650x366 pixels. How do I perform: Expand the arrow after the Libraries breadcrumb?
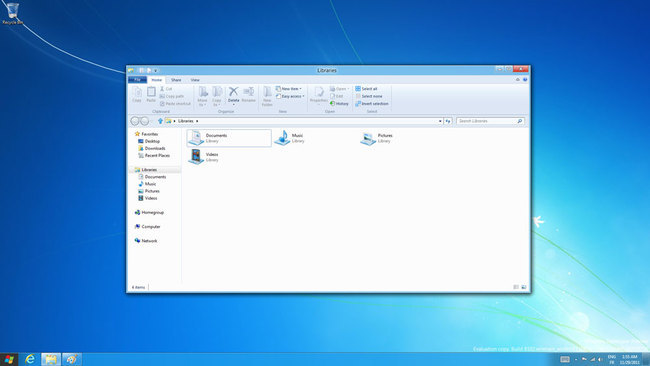[197, 121]
